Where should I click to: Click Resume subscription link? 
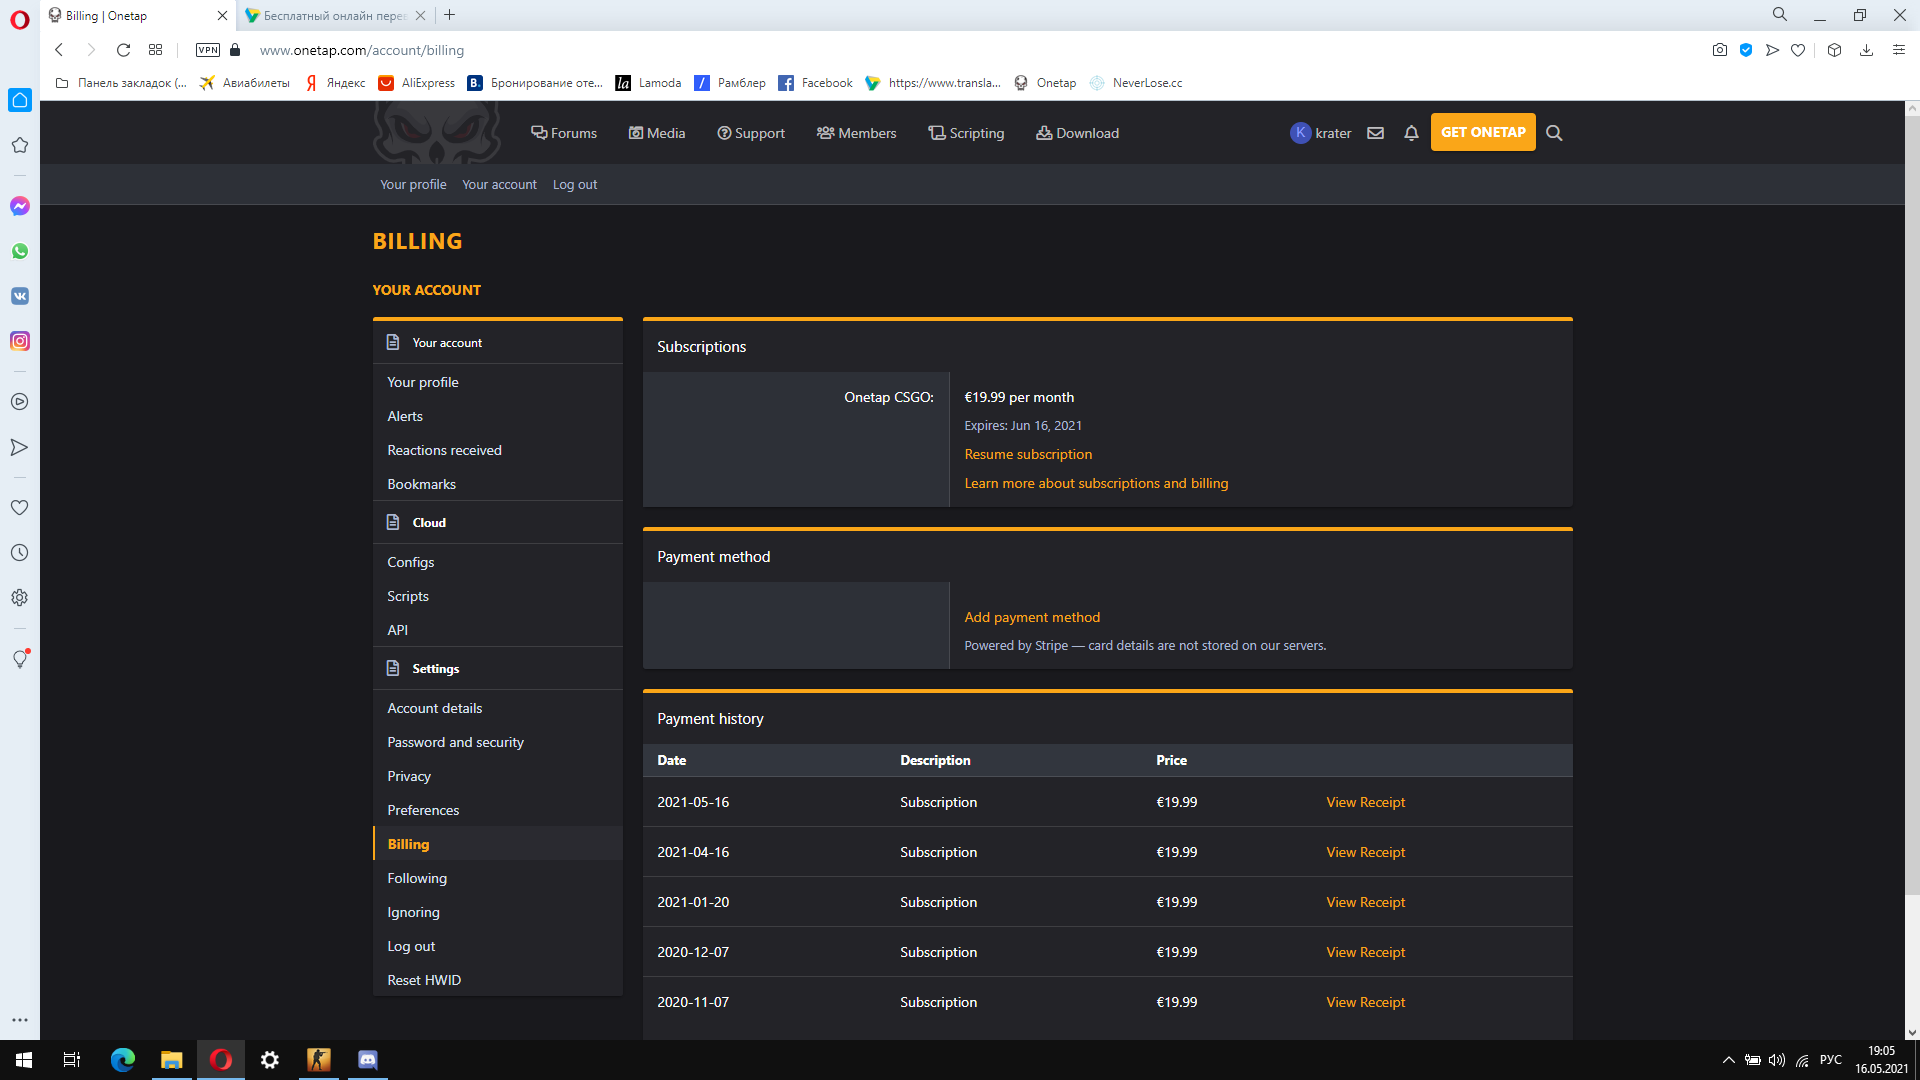[x=1028, y=454]
